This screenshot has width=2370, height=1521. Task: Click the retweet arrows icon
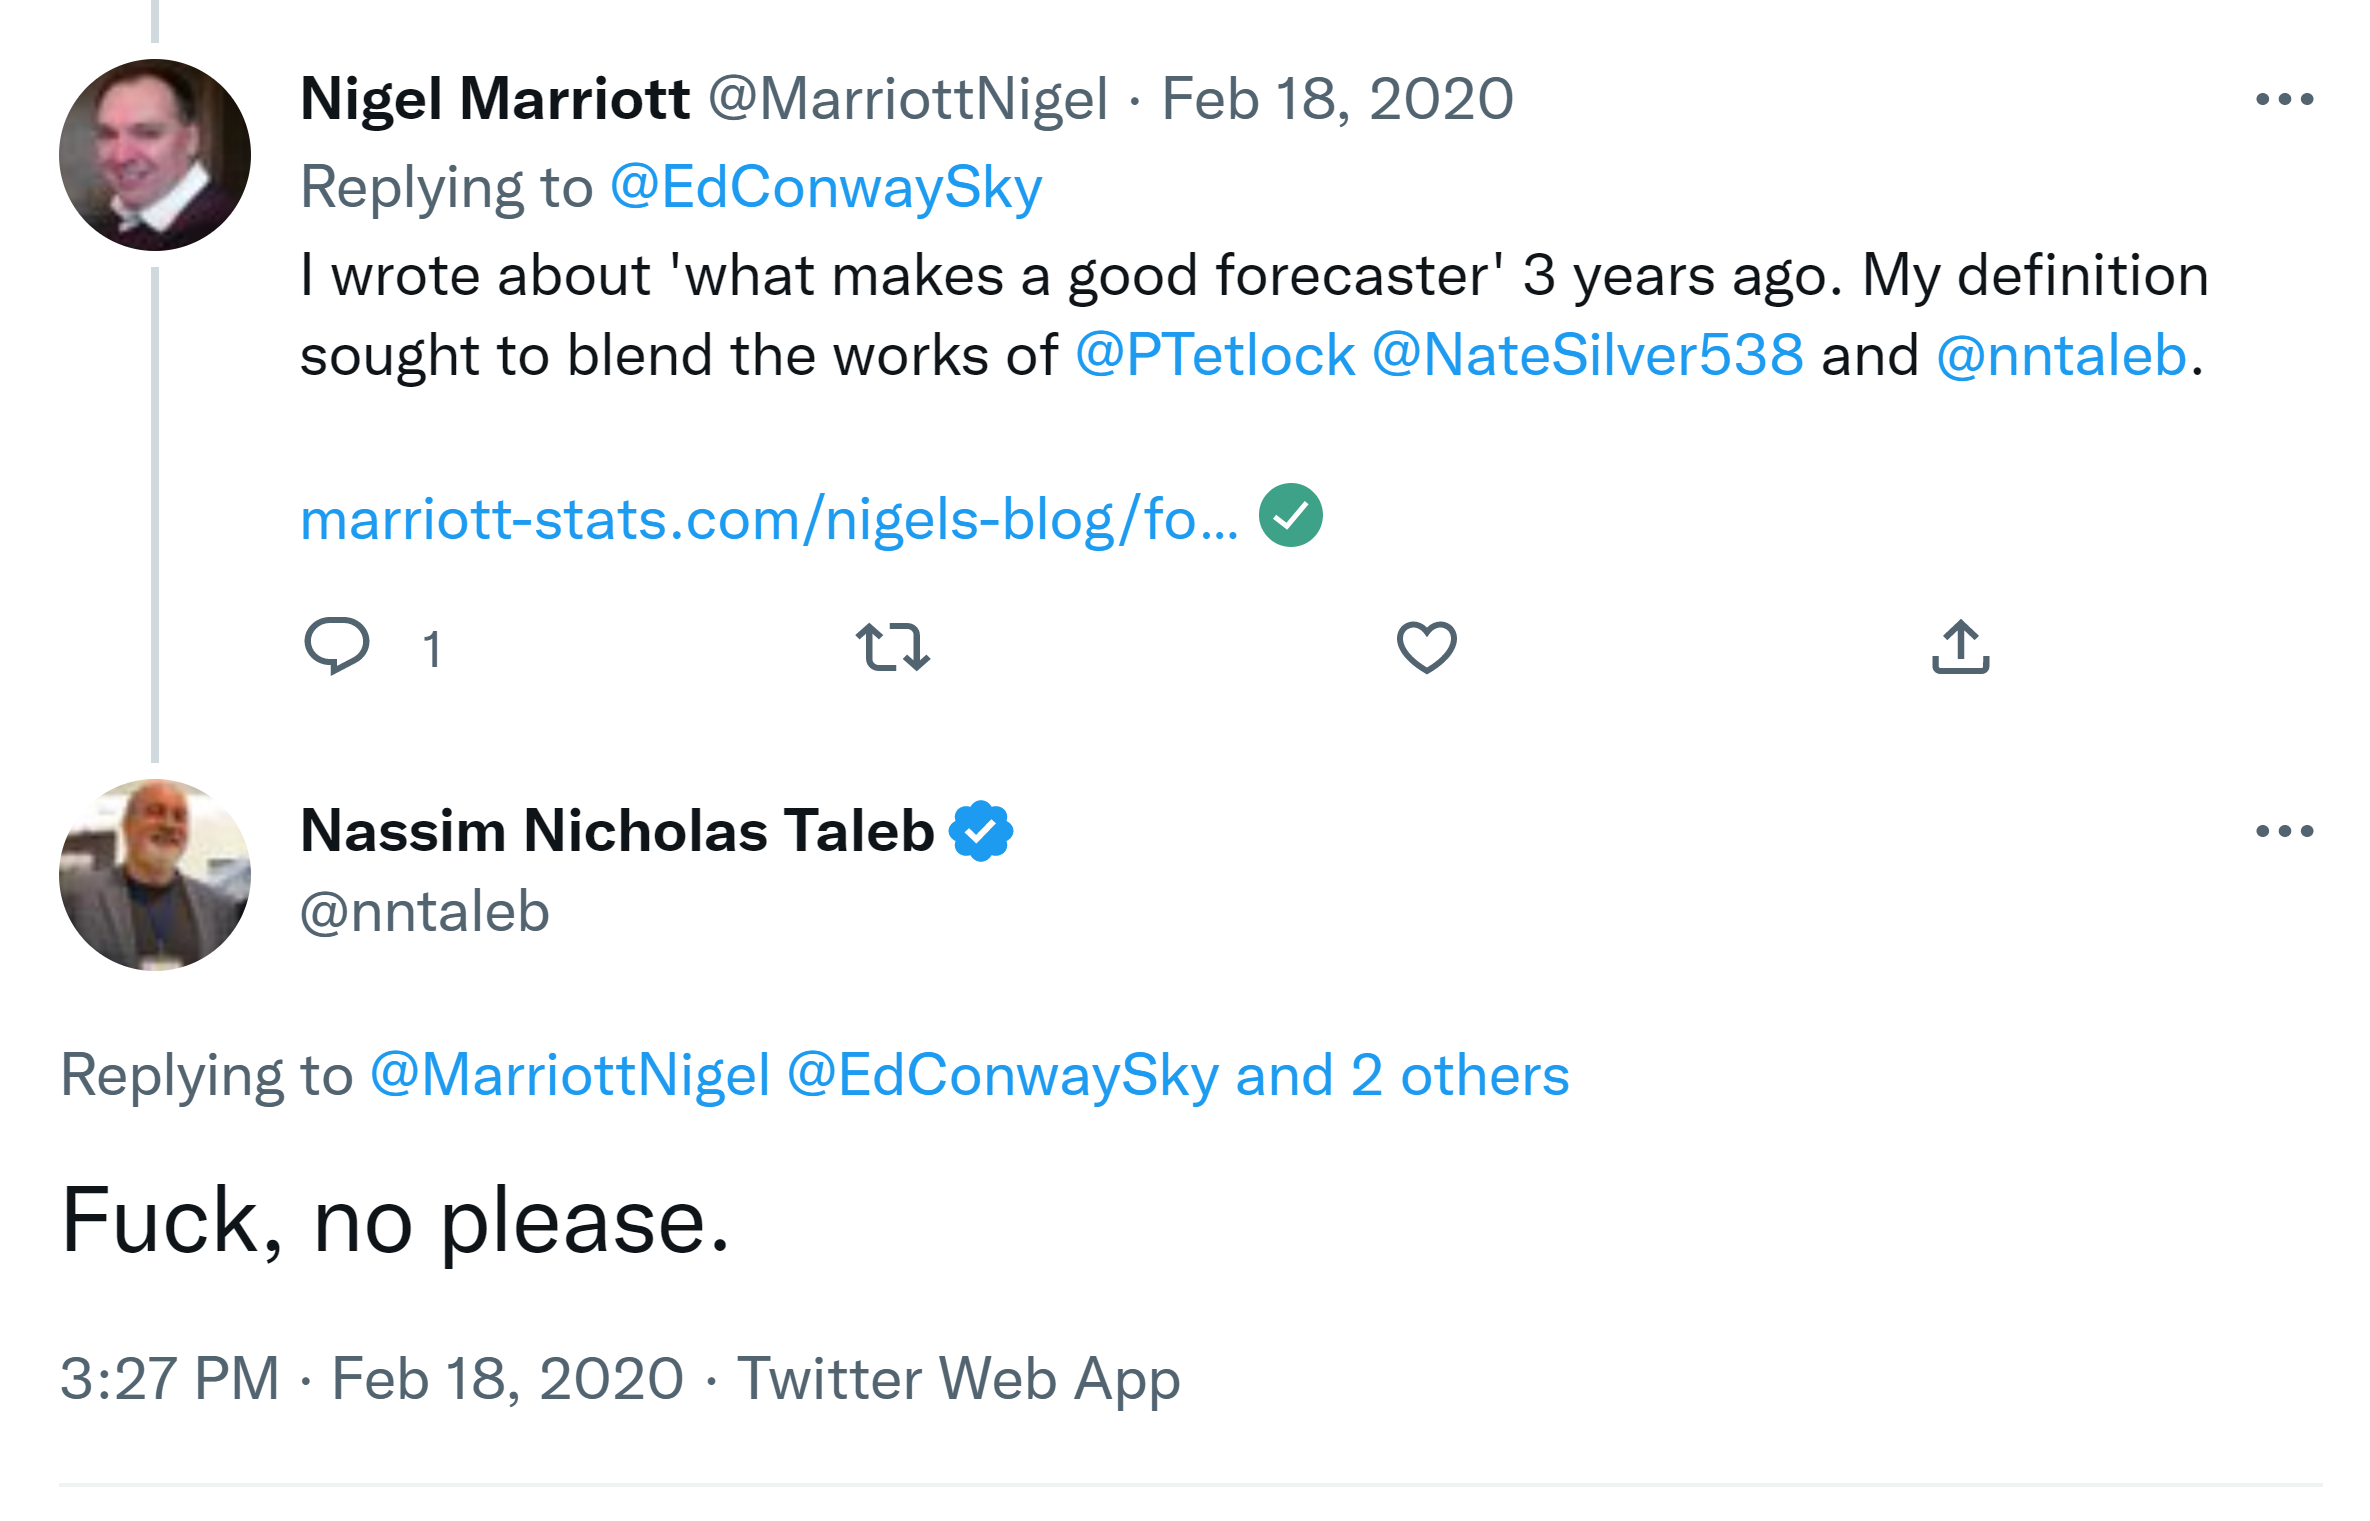pos(892,646)
